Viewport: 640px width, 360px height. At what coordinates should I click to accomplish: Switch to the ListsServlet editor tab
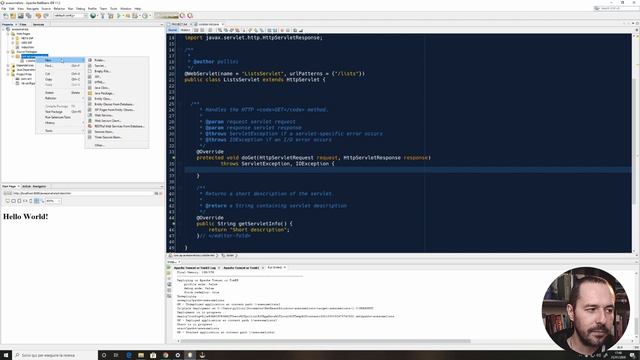pos(209,24)
